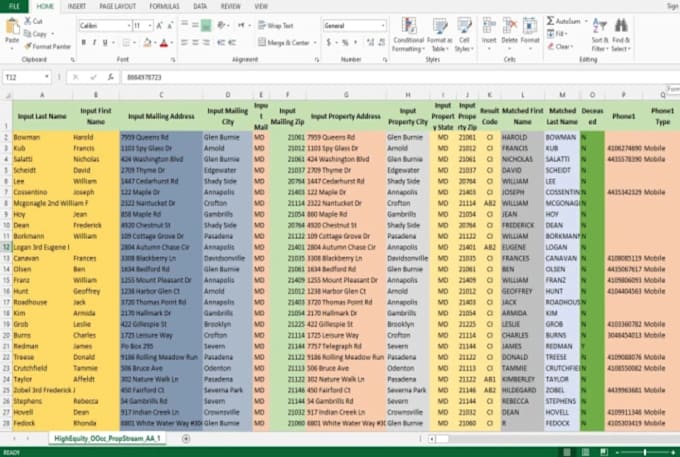Open Sort & Filter menu
This screenshot has width=680, height=457.
(600, 35)
